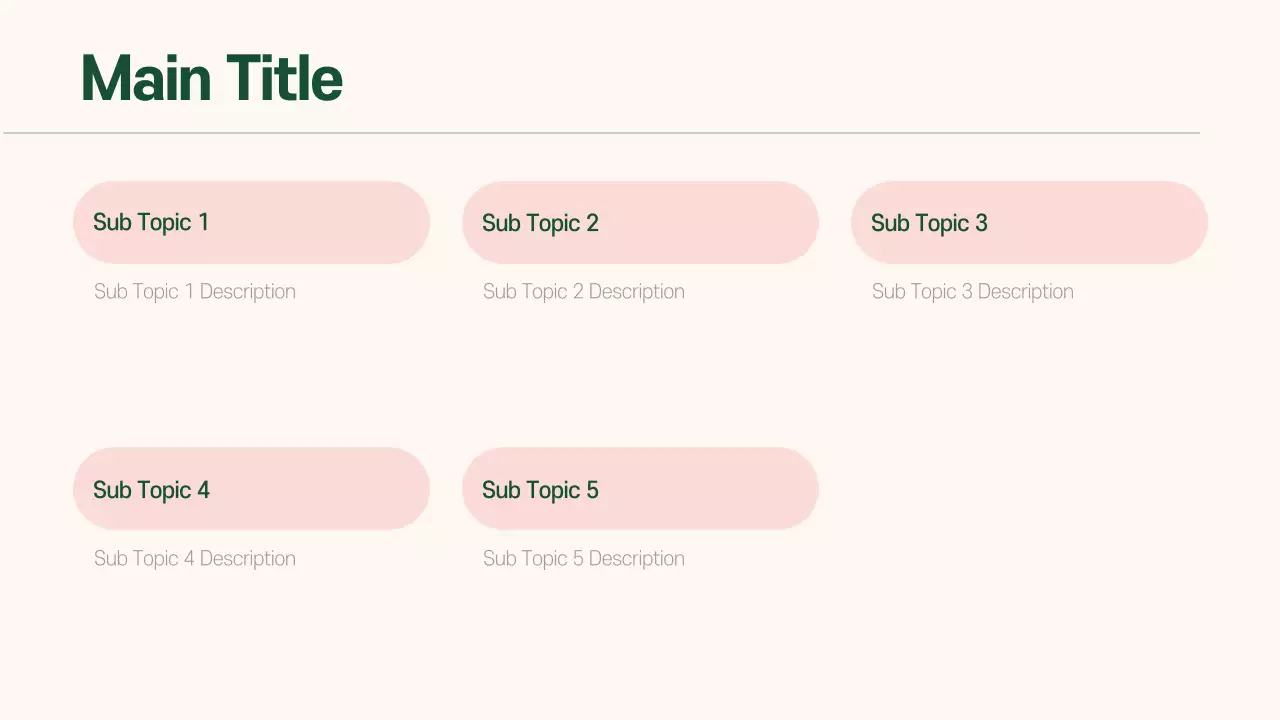Select the Sub Topic 2 label text
The height and width of the screenshot is (720, 1280).
540,223
